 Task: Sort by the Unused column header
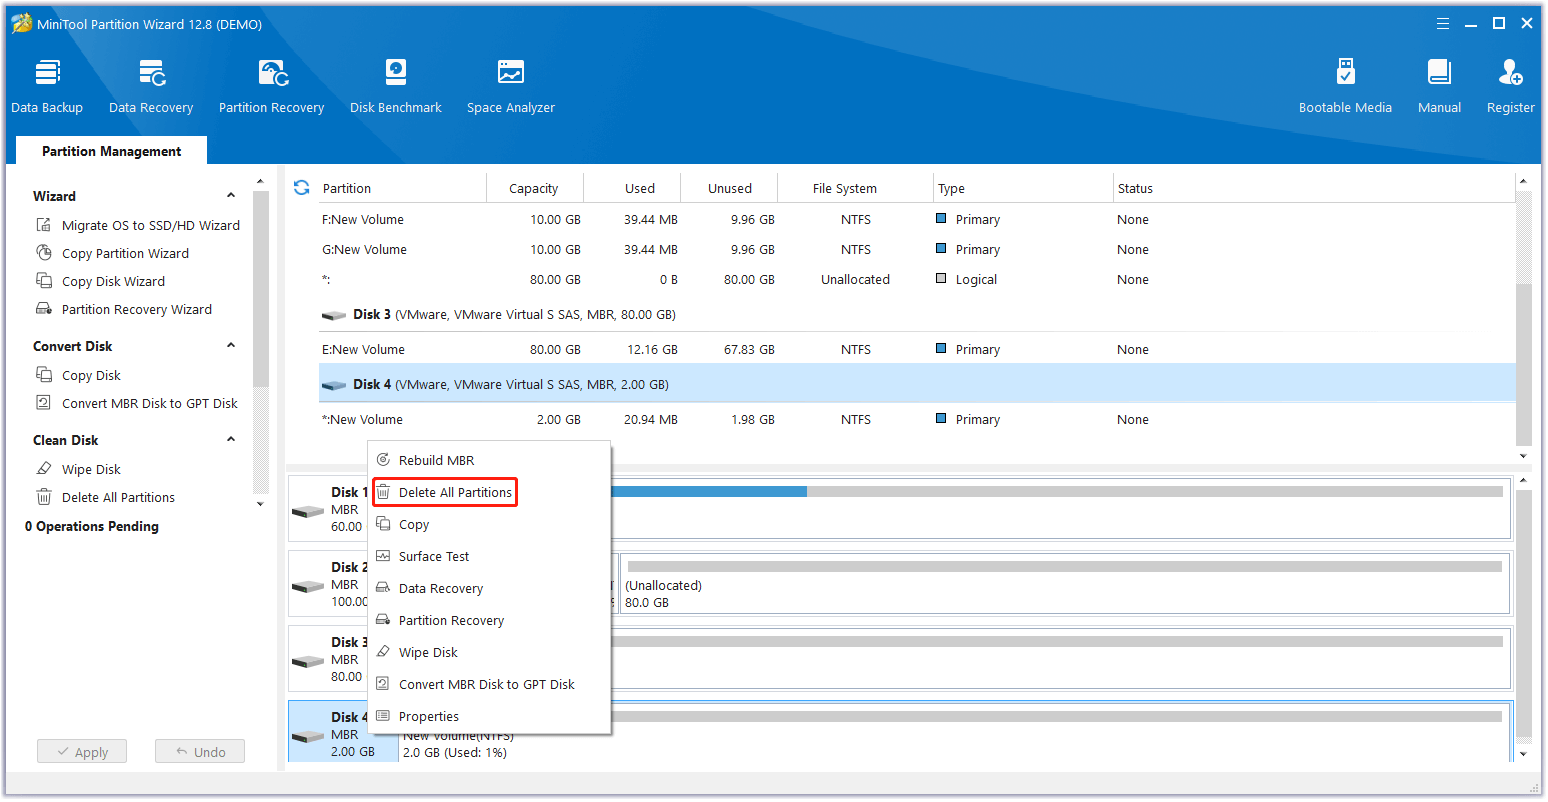tap(730, 188)
